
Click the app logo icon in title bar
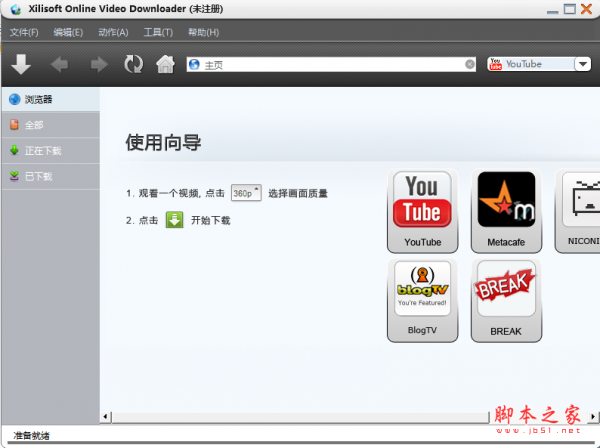pyautogui.click(x=16, y=9)
